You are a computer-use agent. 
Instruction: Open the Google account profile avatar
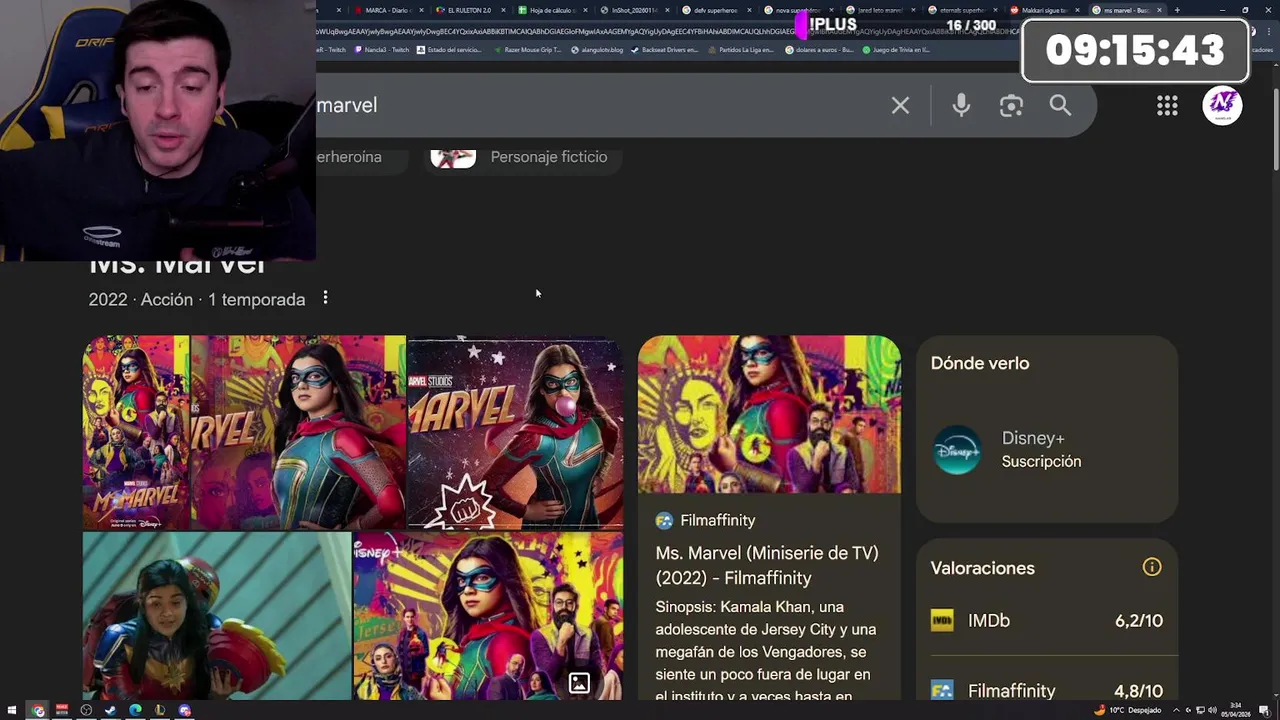click(x=1222, y=105)
